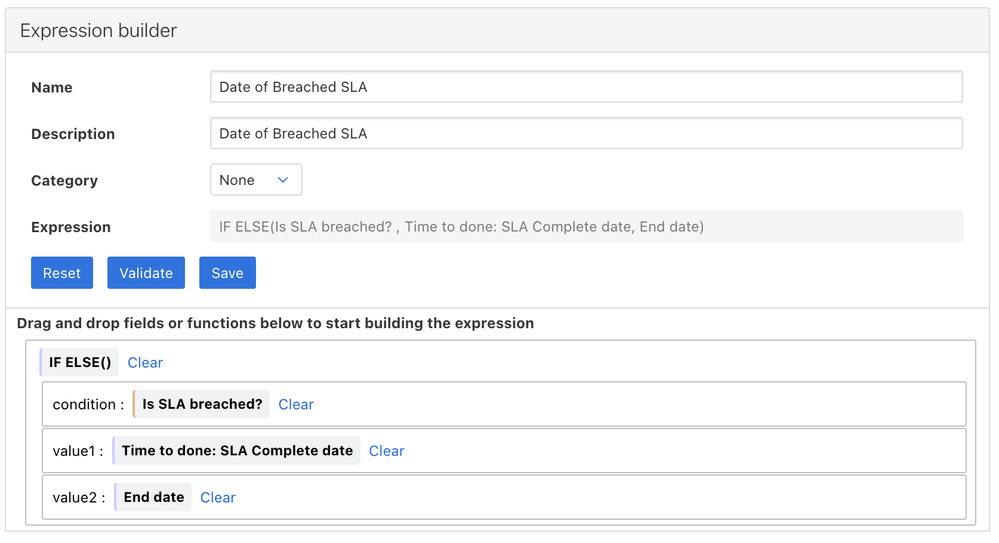Viewport: 999px width, 543px height.
Task: Save the expression using Save button
Action: point(227,273)
